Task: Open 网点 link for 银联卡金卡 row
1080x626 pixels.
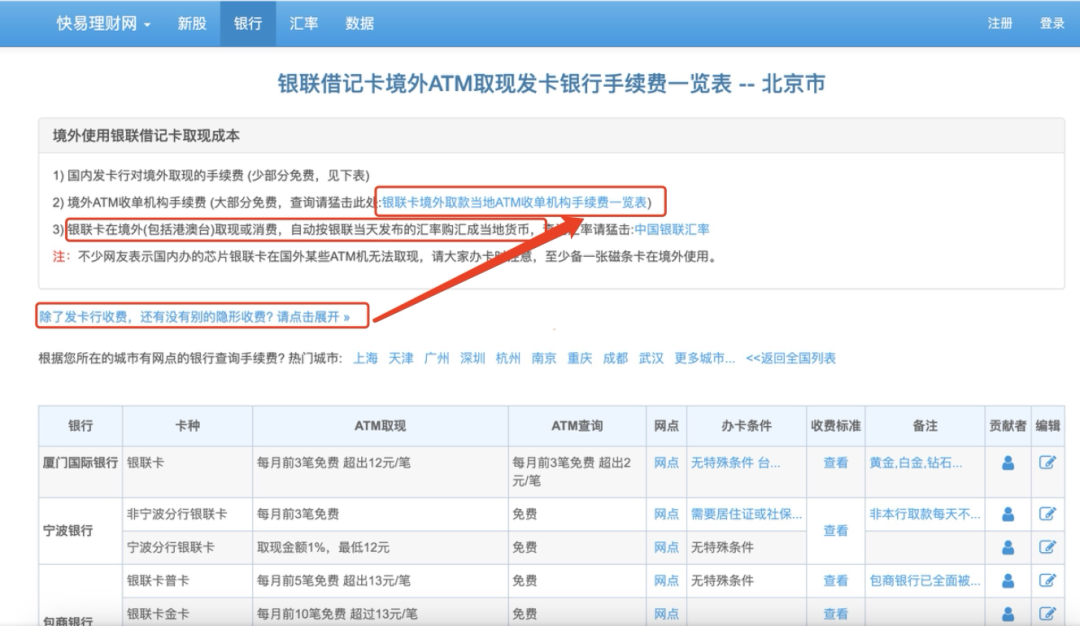Action: click(x=666, y=614)
